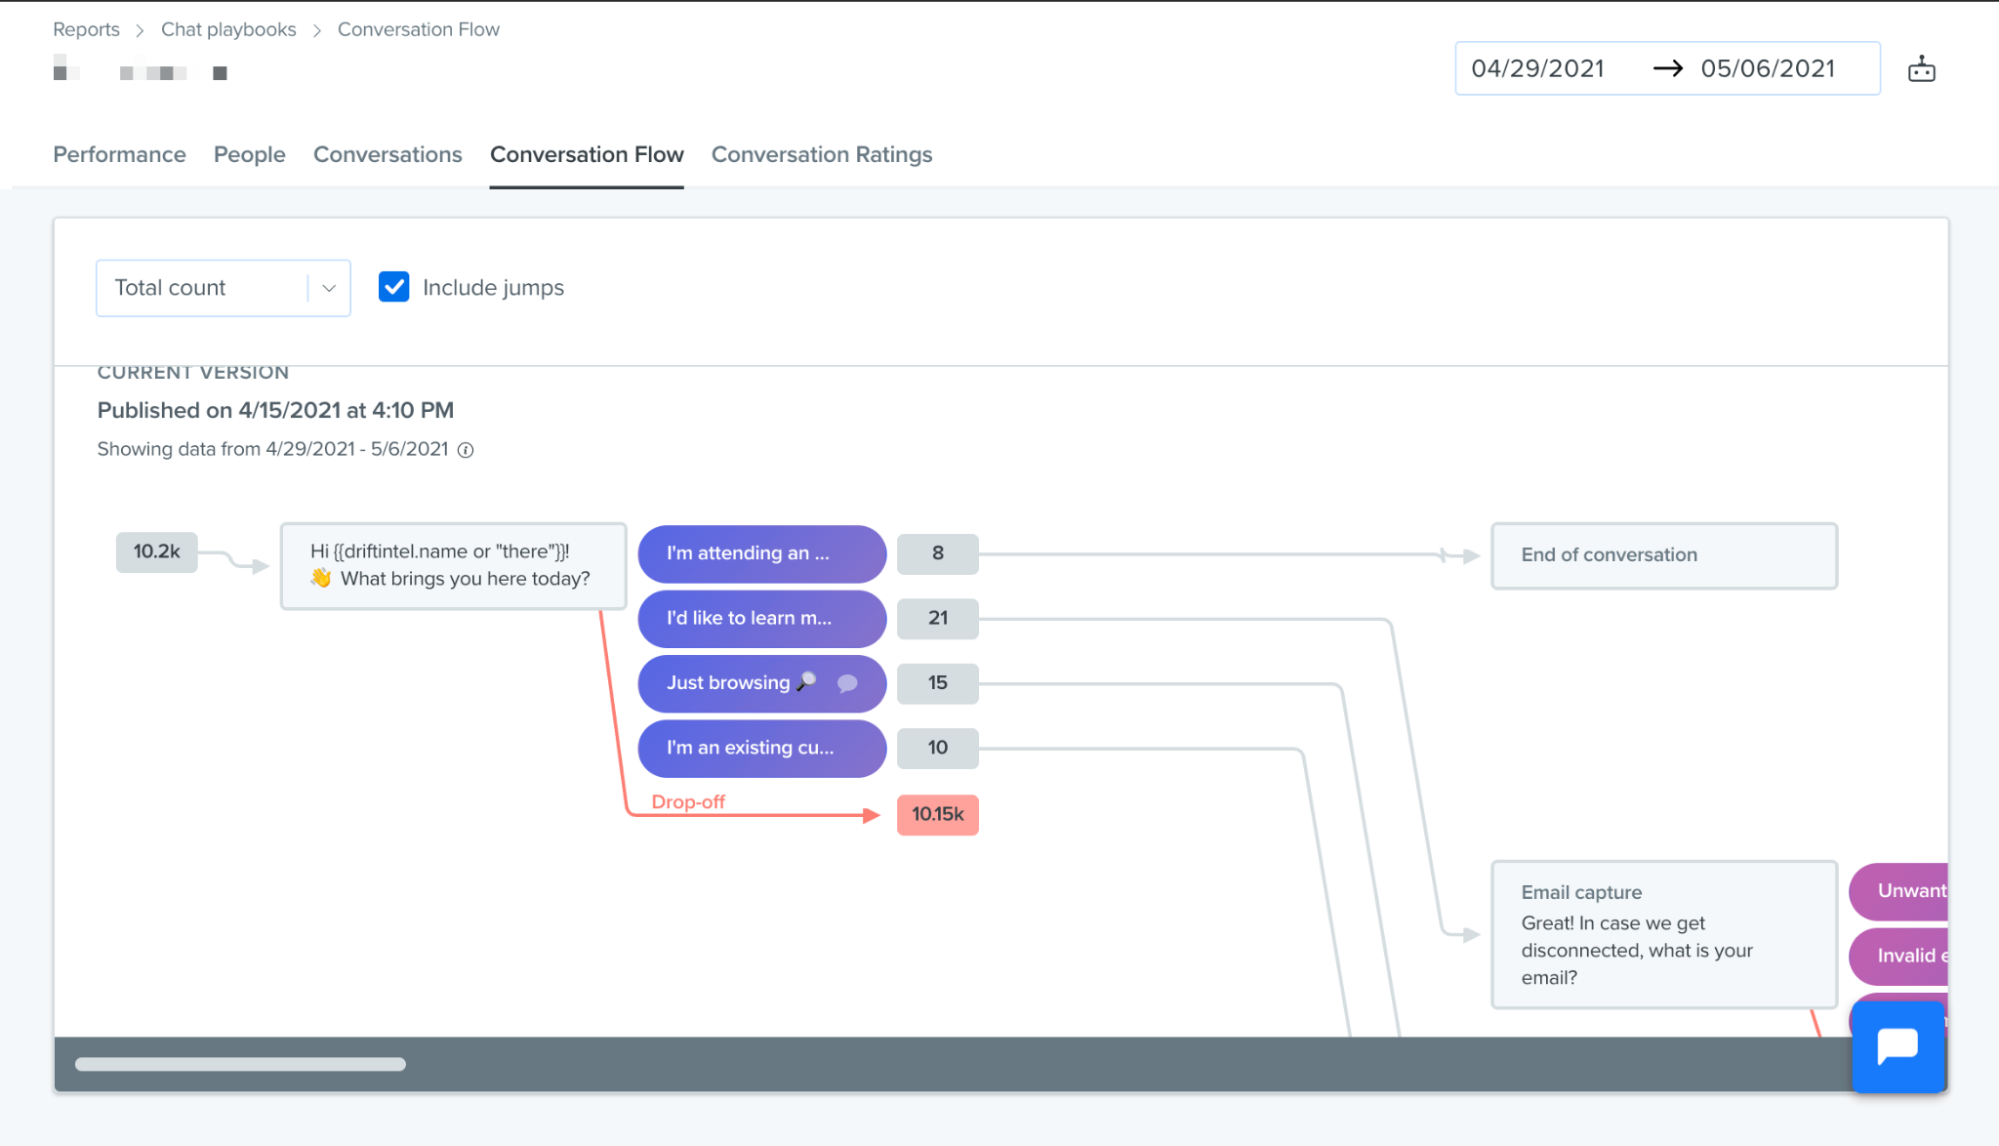Open the blue chat widget bubble

[1898, 1047]
